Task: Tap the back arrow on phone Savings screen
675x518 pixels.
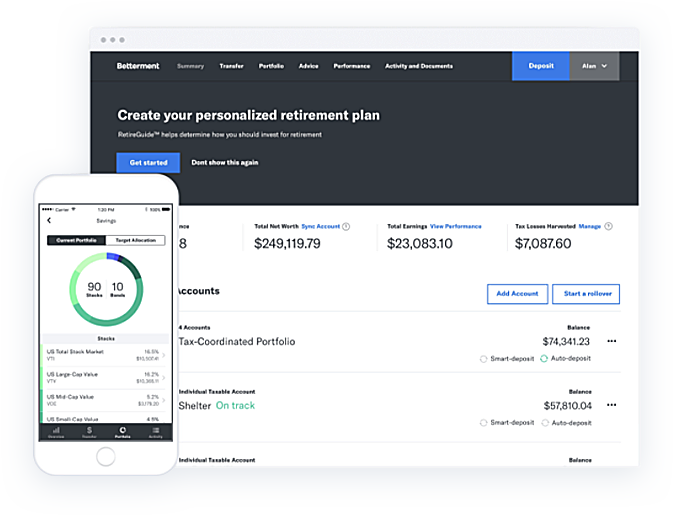Action: click(x=49, y=220)
